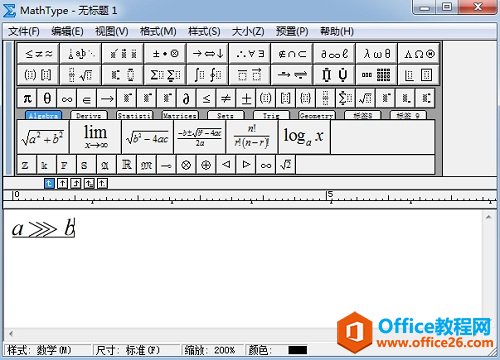
Task: Switch to the Trig tab
Action: point(271,115)
